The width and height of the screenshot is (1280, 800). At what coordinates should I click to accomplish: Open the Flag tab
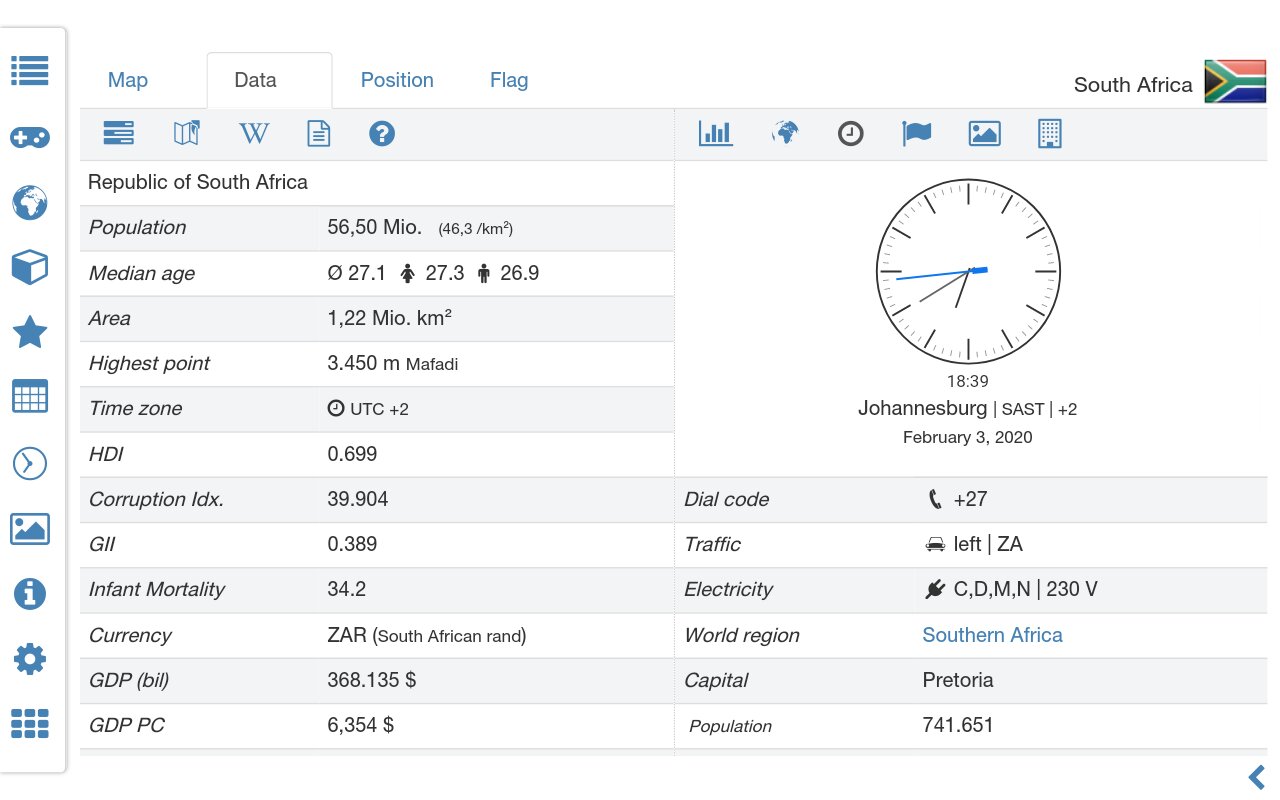click(509, 80)
